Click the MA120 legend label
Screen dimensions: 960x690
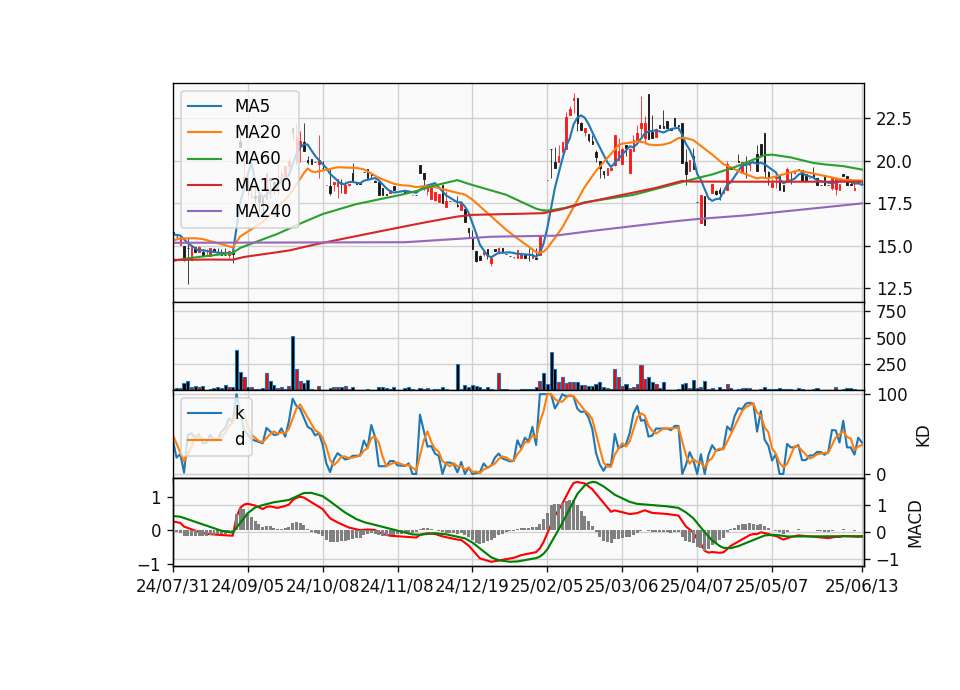coord(263,185)
